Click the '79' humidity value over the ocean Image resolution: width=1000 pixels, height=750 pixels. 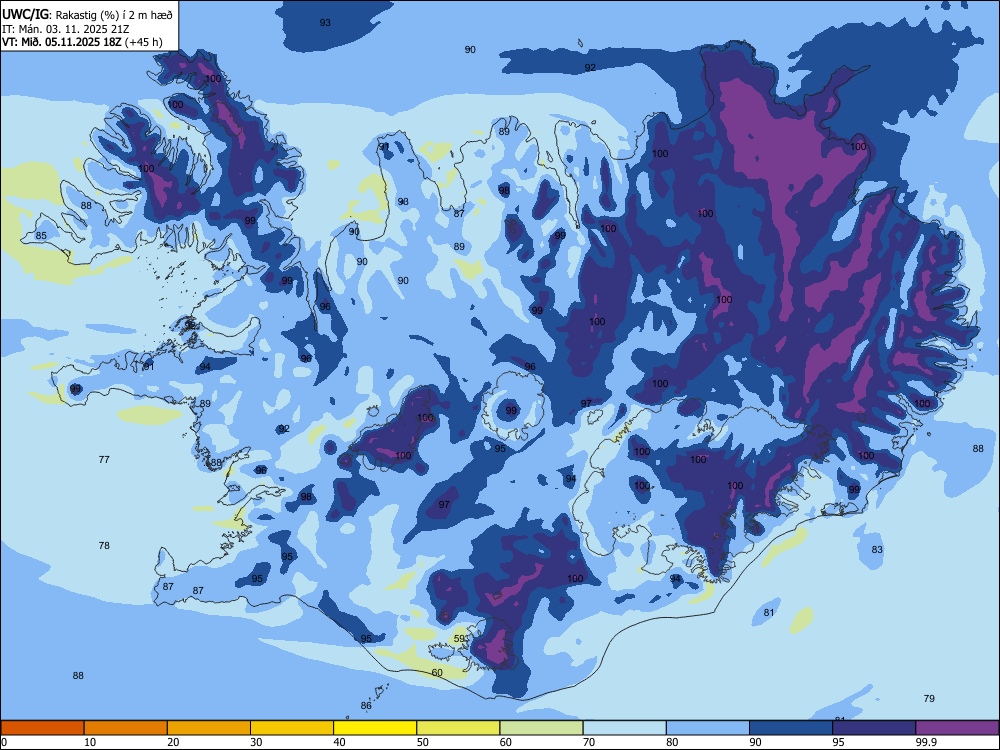pos(929,698)
